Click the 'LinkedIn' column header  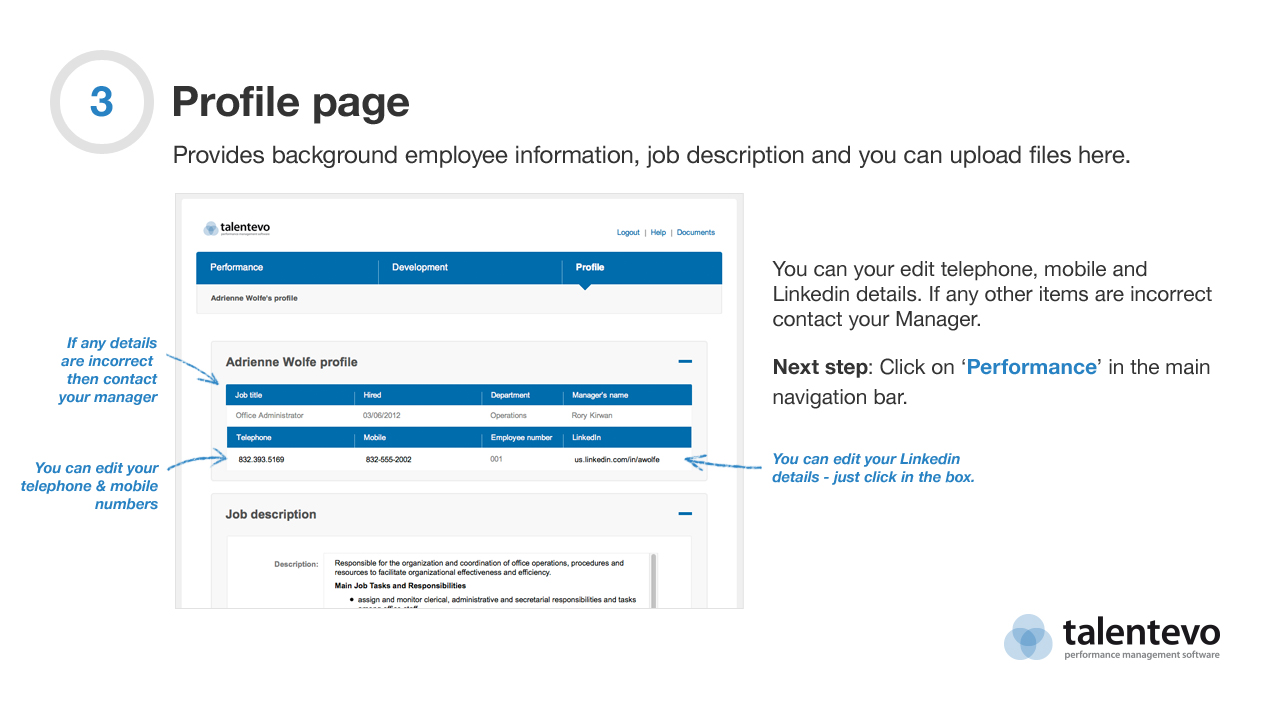click(586, 437)
